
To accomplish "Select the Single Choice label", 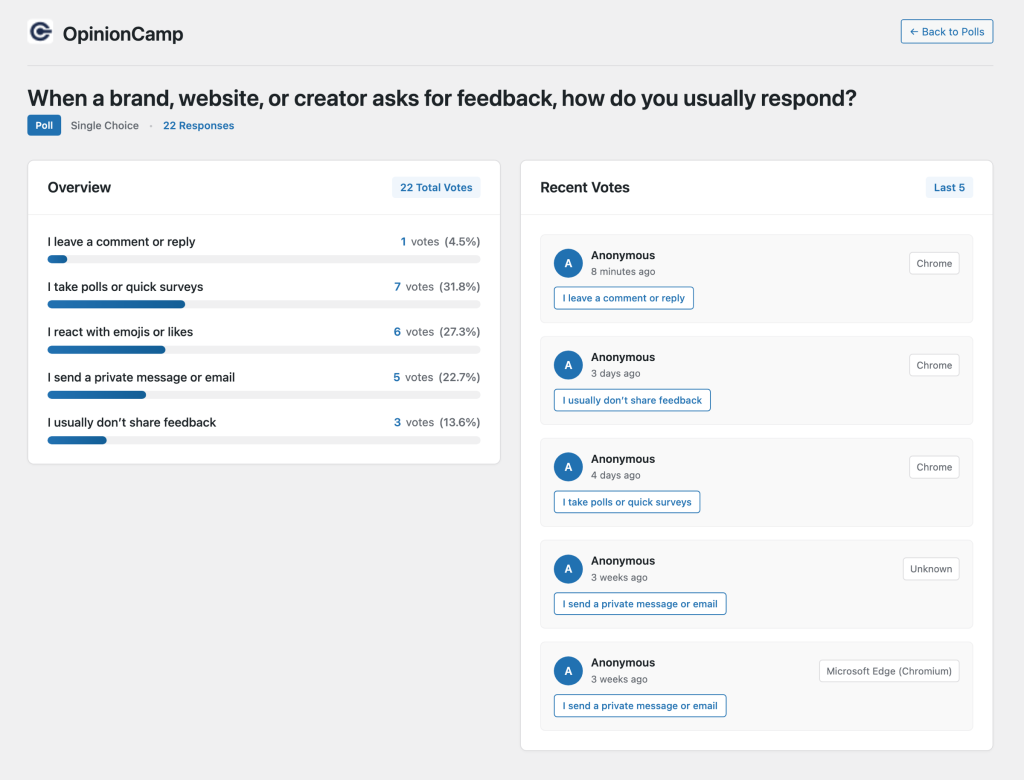I will pos(104,126).
